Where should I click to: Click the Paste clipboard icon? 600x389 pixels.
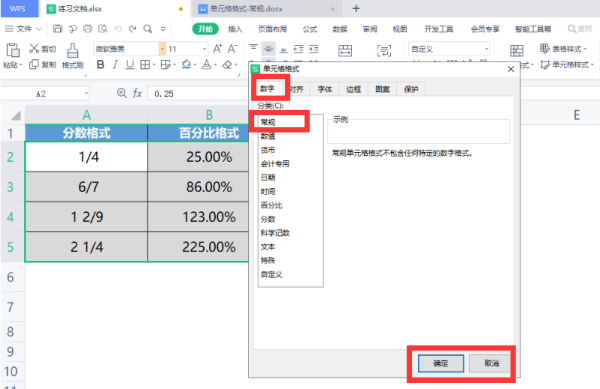coord(13,50)
